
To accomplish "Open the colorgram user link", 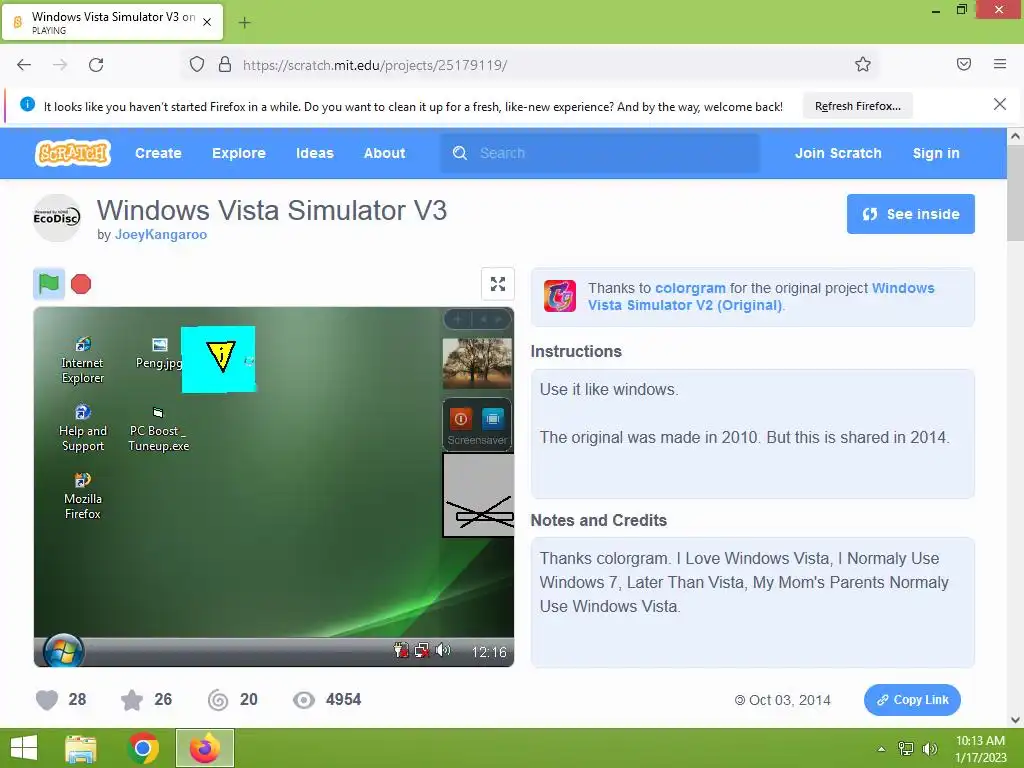I will click(690, 288).
